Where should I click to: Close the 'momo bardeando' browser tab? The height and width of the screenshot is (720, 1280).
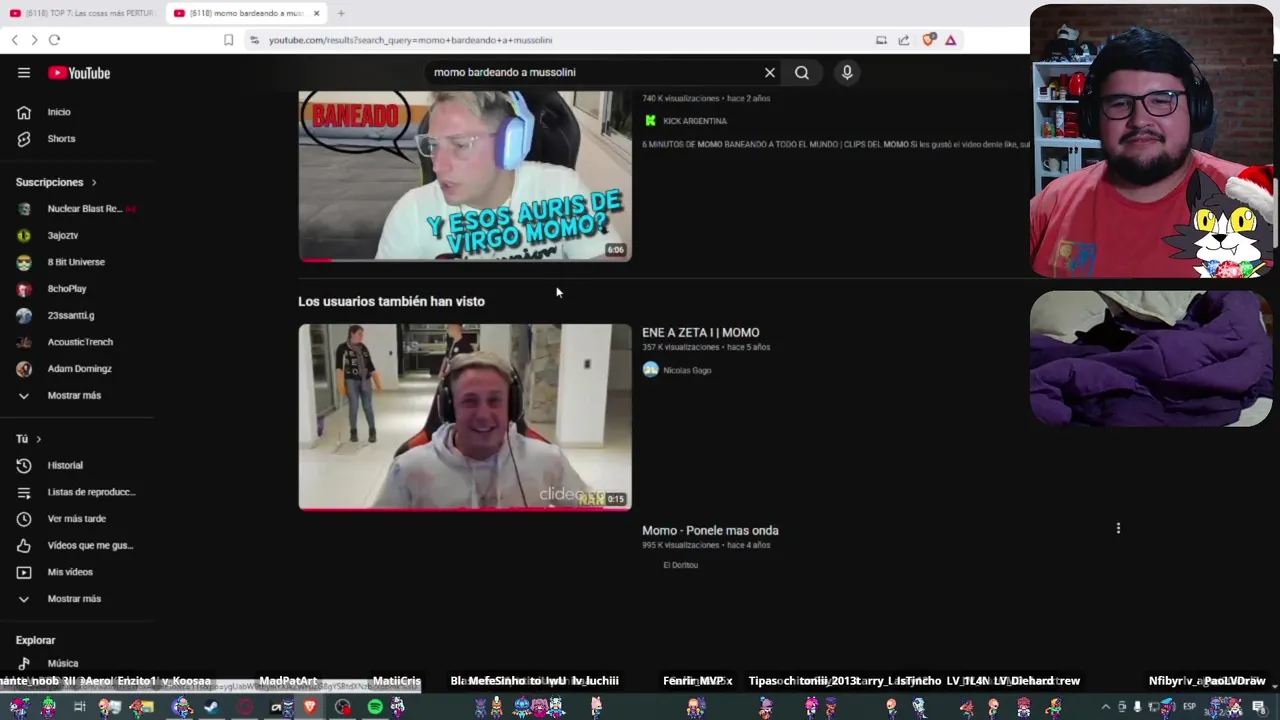tap(317, 13)
